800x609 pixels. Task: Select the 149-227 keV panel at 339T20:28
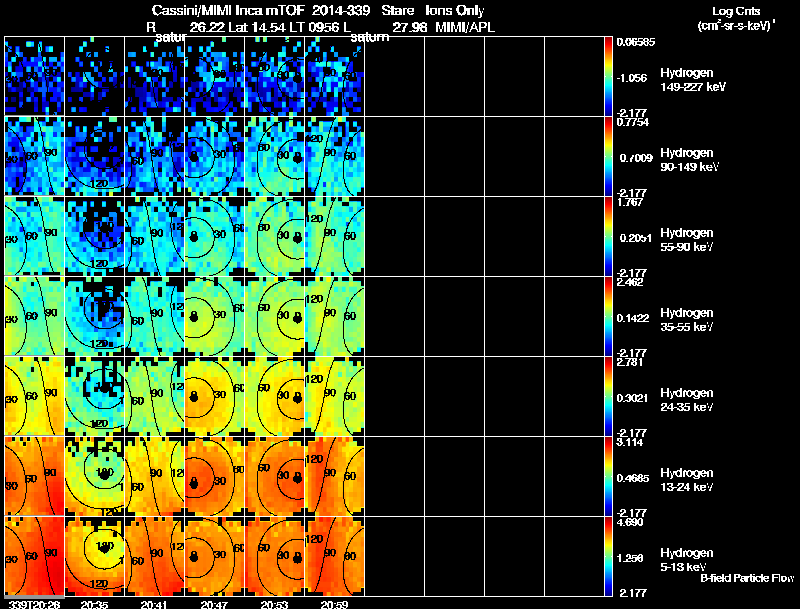[x=35, y=77]
